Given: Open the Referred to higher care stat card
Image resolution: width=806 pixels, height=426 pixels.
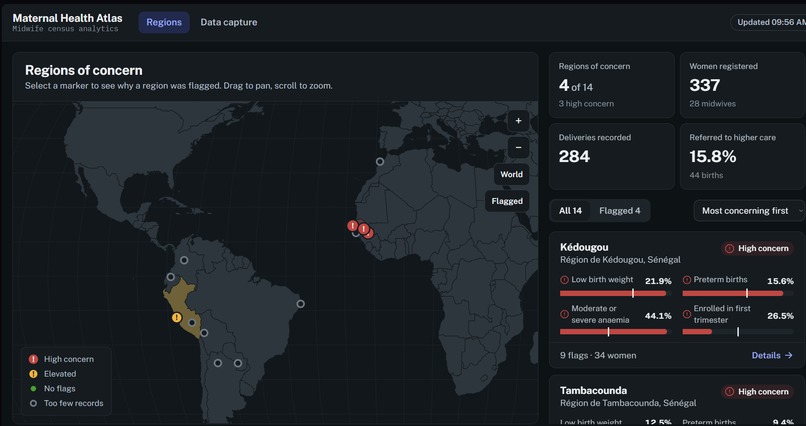Looking at the screenshot, I should pyautogui.click(x=743, y=156).
